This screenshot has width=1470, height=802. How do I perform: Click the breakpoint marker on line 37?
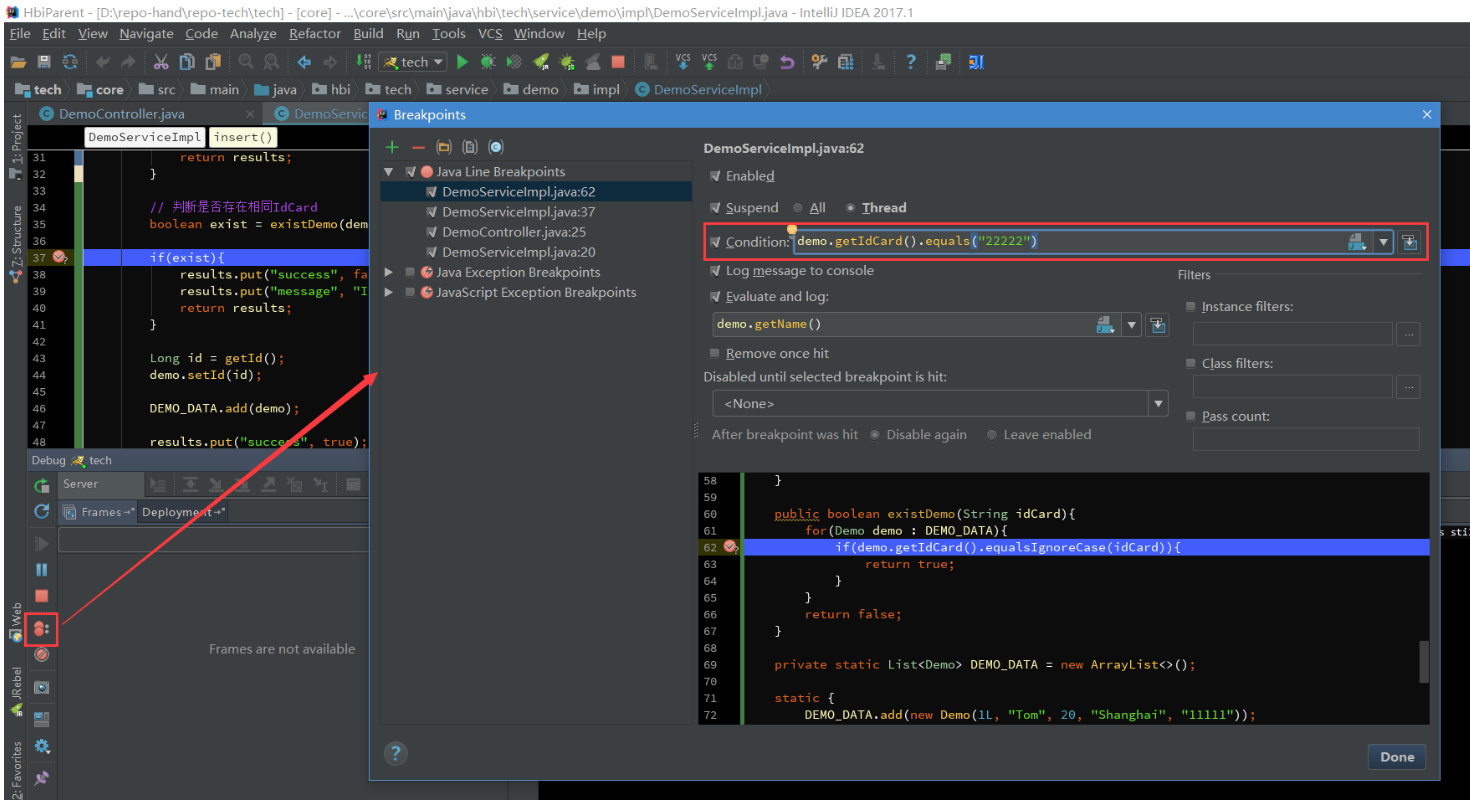(58, 257)
